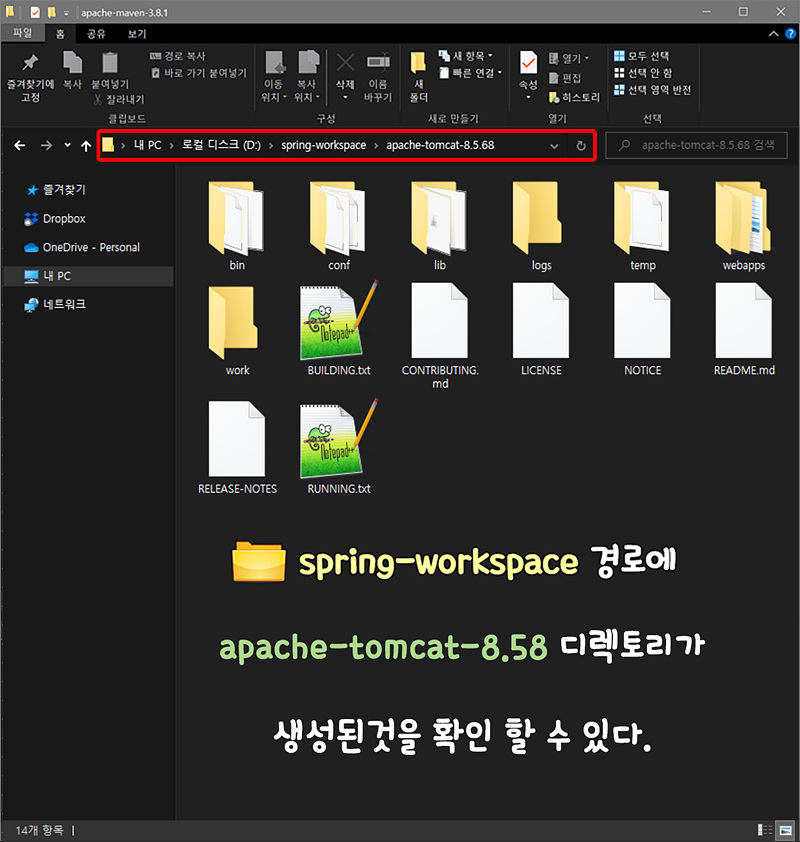The width and height of the screenshot is (800, 842).
Task: Select Dropbox in sidebar
Action: click(x=55, y=219)
